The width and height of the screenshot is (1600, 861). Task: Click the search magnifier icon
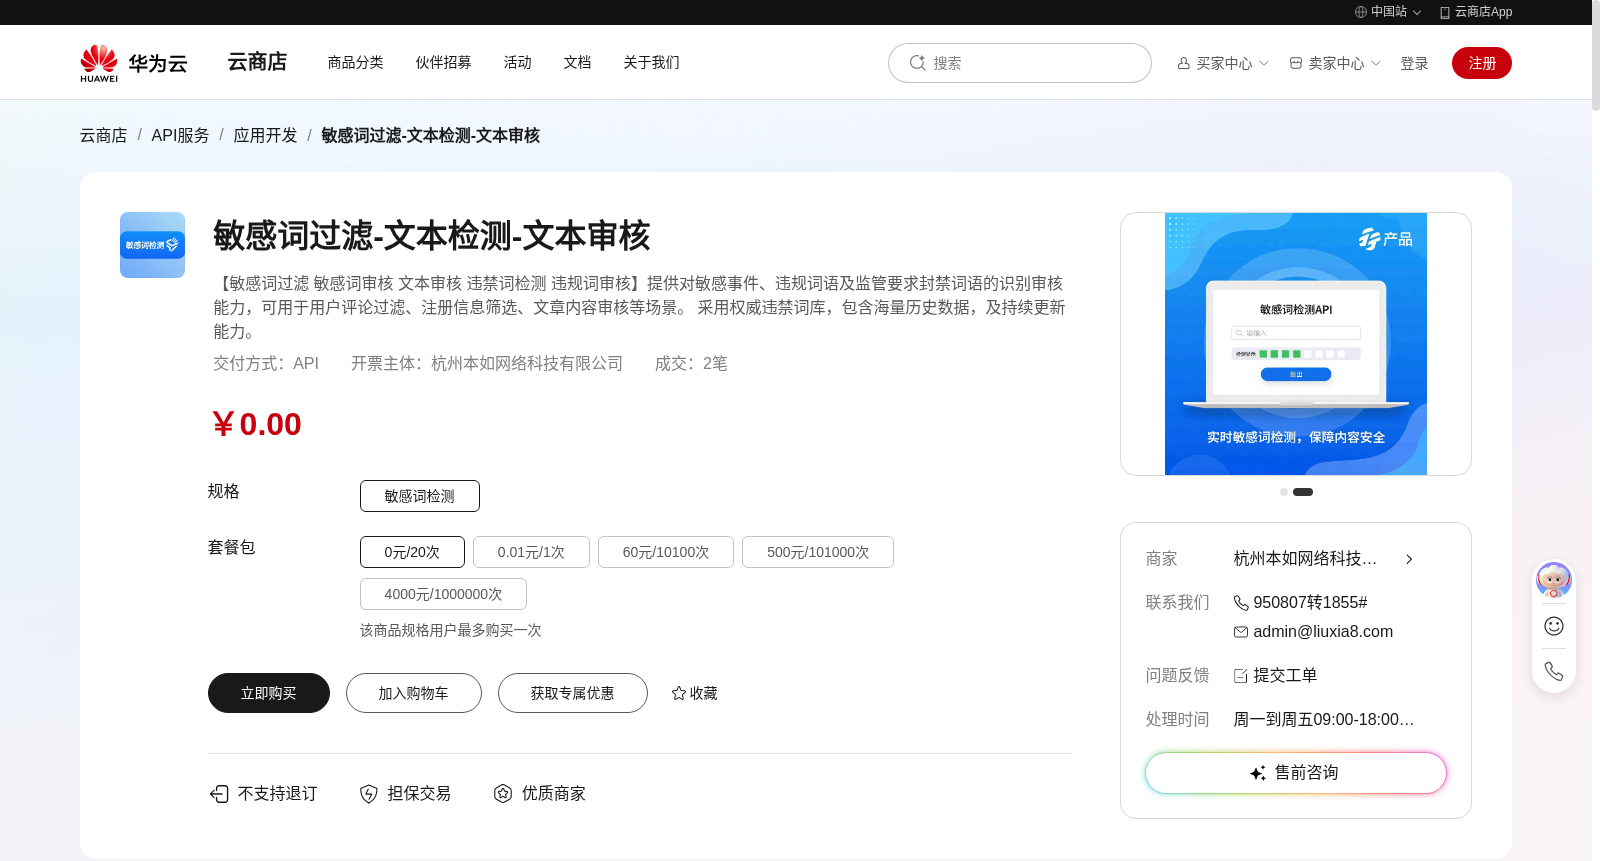(x=917, y=63)
